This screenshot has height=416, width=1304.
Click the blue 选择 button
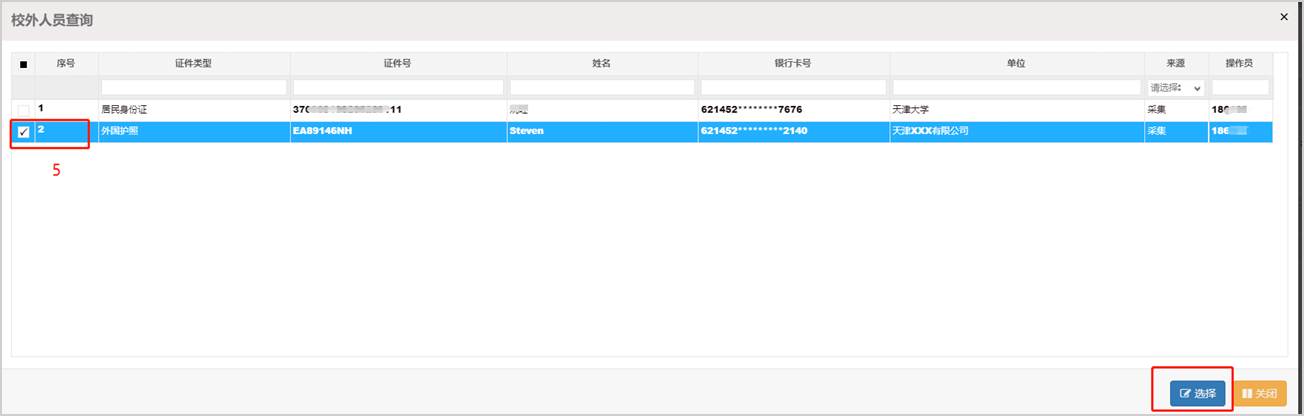click(1197, 394)
